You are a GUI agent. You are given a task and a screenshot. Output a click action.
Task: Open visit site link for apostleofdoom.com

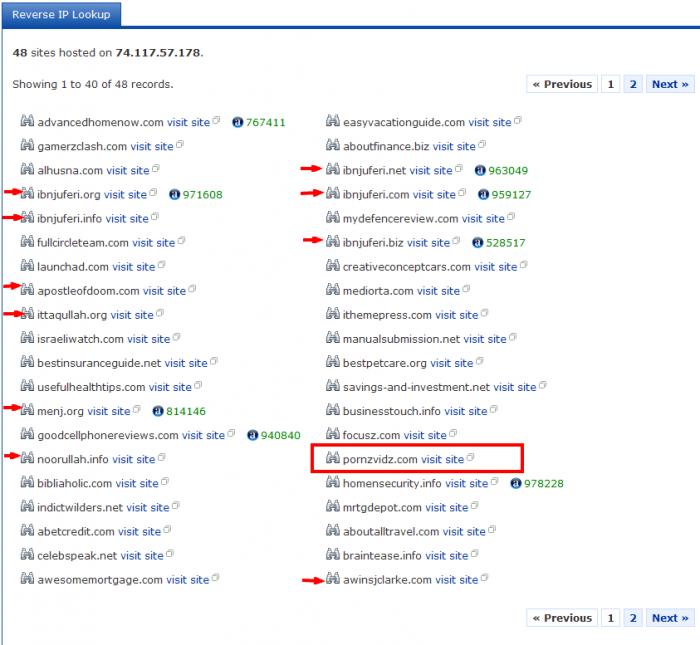pos(164,291)
